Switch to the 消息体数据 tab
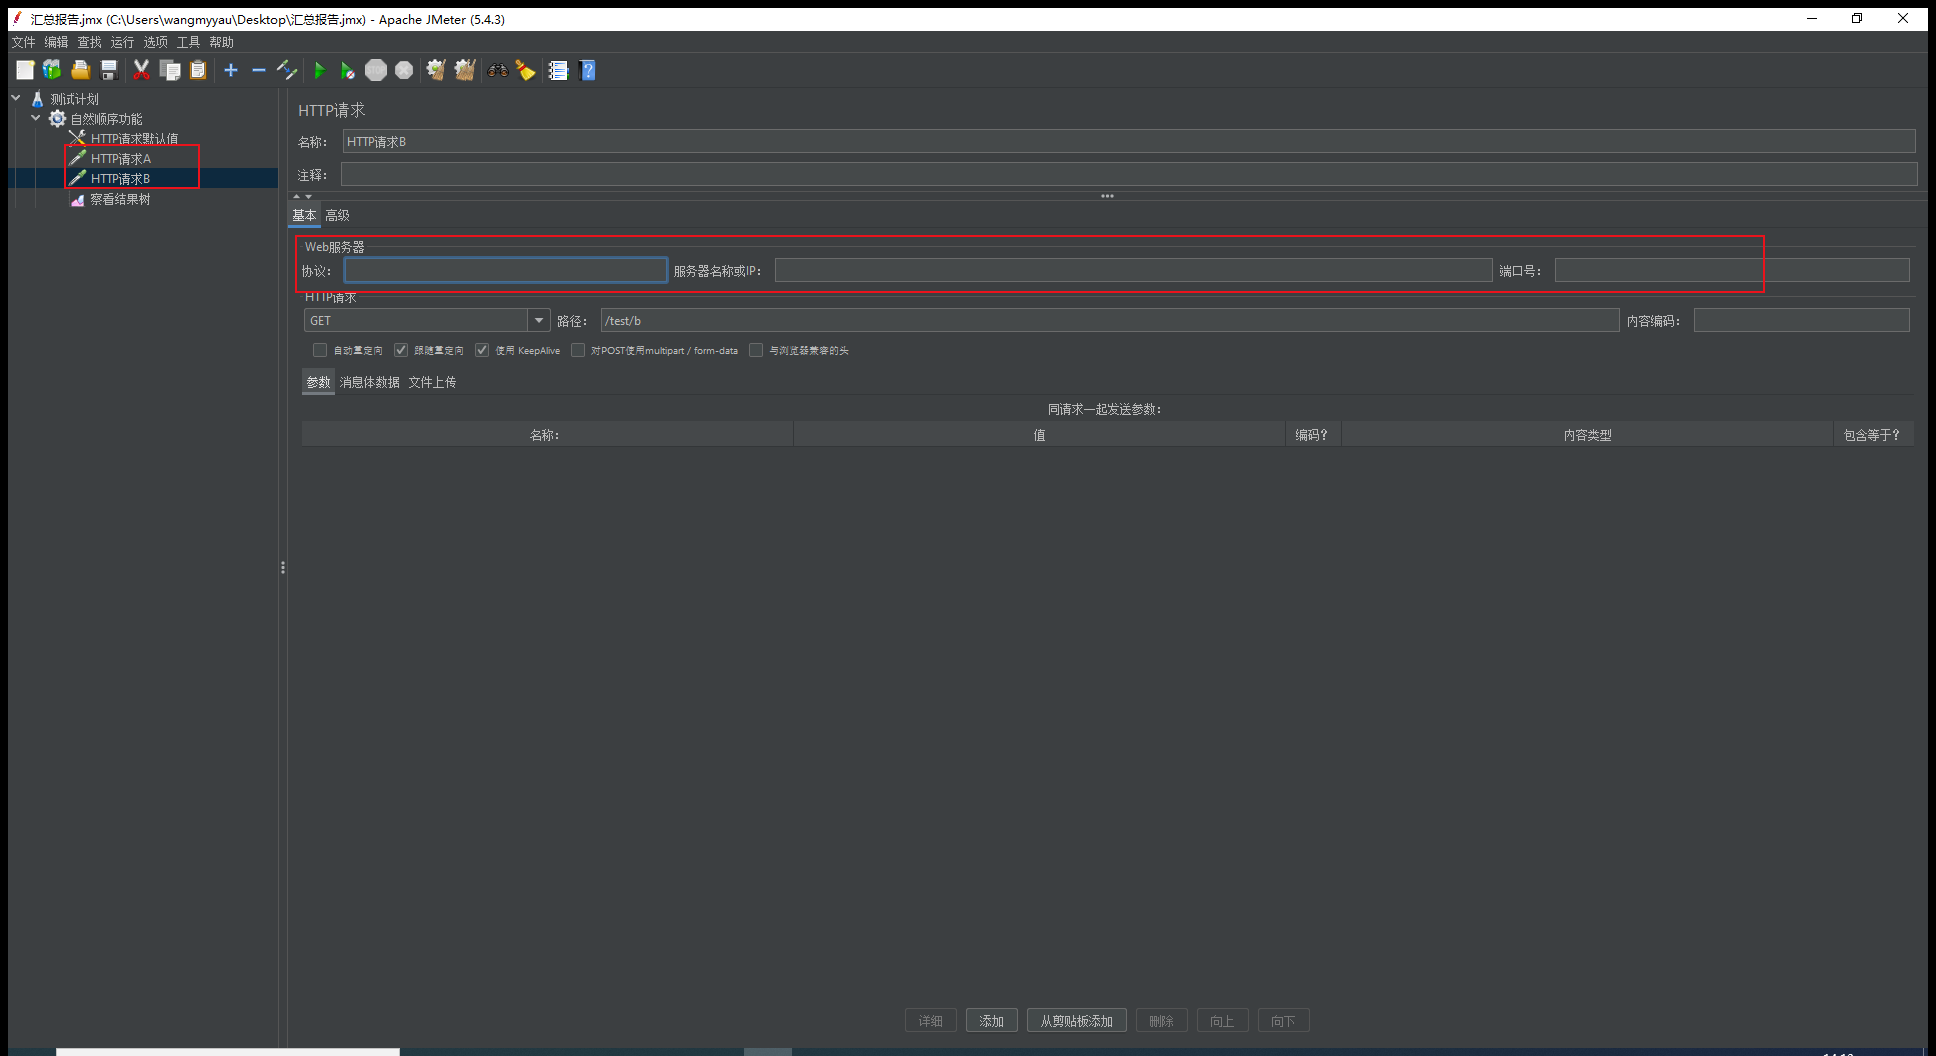 pyautogui.click(x=369, y=382)
